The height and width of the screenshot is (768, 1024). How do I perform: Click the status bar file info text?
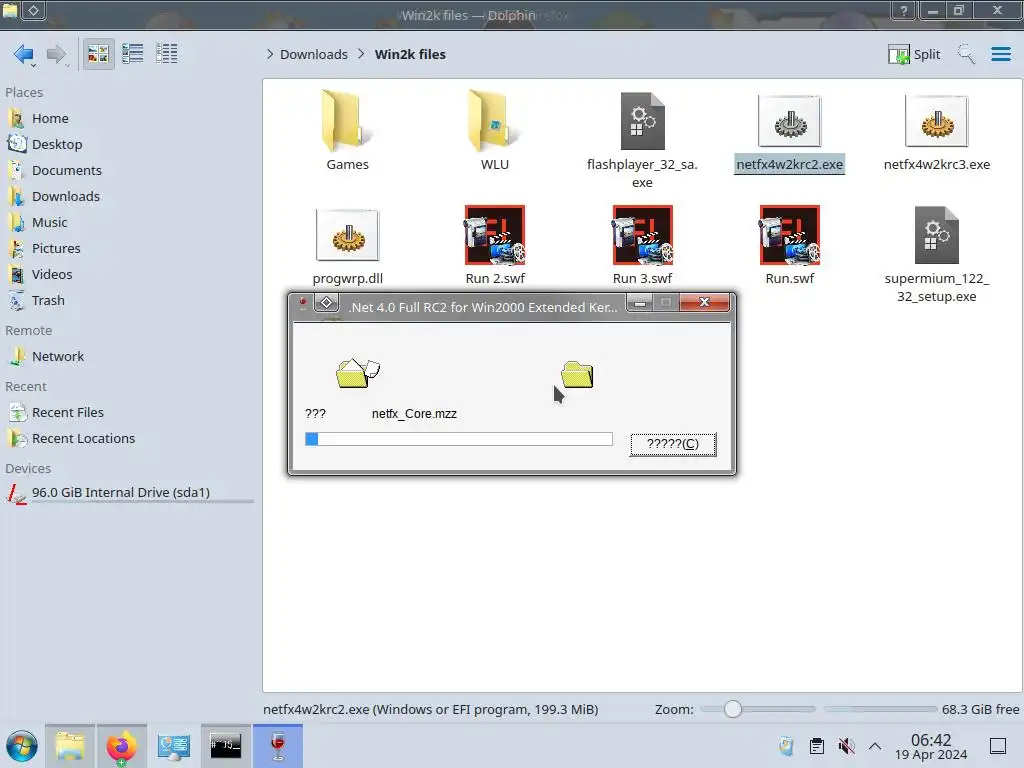[x=430, y=709]
